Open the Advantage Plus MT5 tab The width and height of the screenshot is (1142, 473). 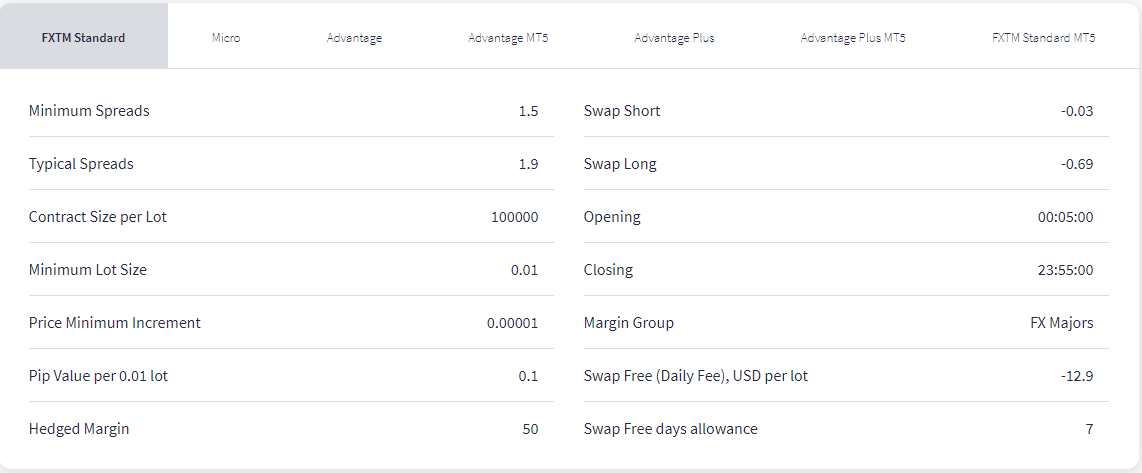[853, 38]
